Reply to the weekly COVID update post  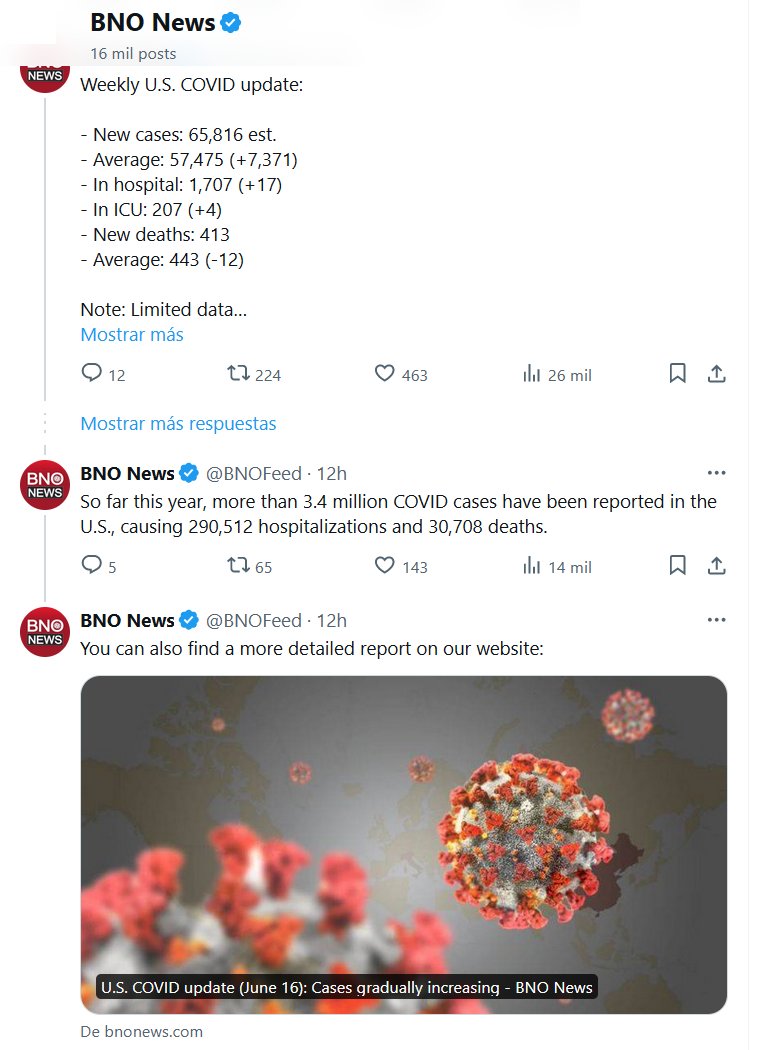92,374
